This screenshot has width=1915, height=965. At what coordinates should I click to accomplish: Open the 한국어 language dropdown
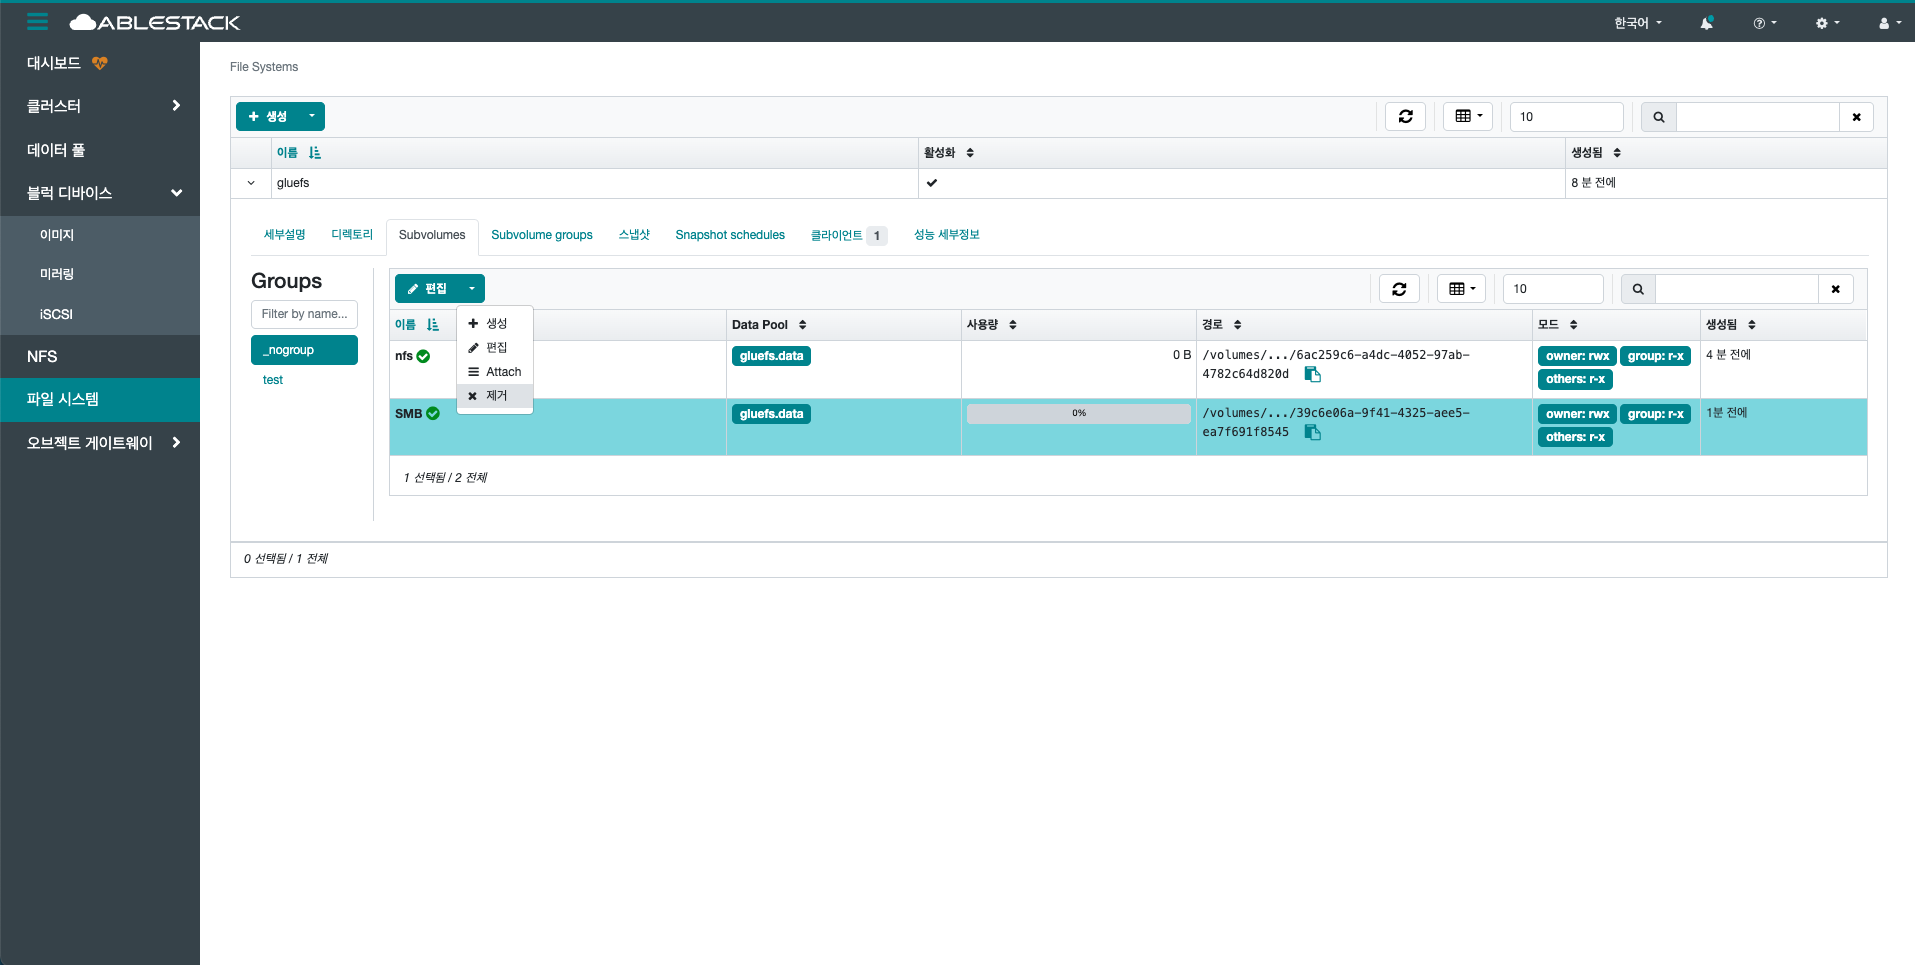click(x=1637, y=23)
